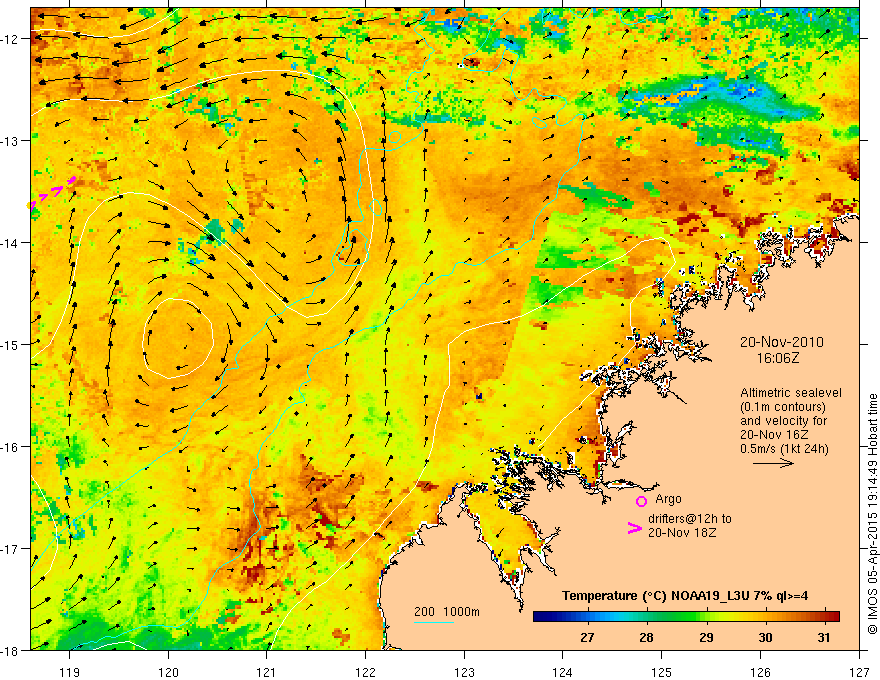Click longitude axis label 123
880x680 pixels.
pyautogui.click(x=464, y=672)
